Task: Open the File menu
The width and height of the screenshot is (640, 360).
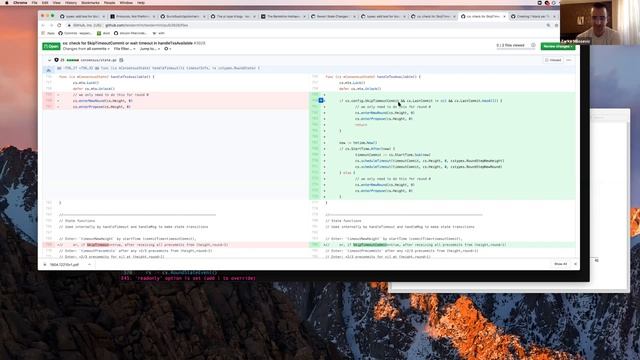Action: click(34, 3)
